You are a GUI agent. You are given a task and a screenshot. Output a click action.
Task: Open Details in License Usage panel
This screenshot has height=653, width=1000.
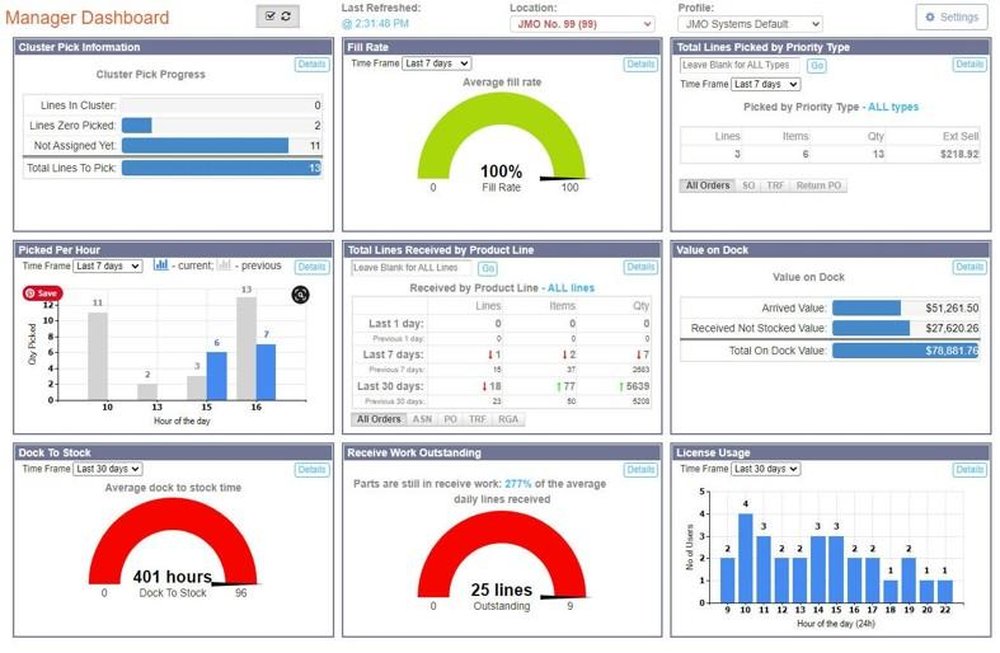[969, 470]
